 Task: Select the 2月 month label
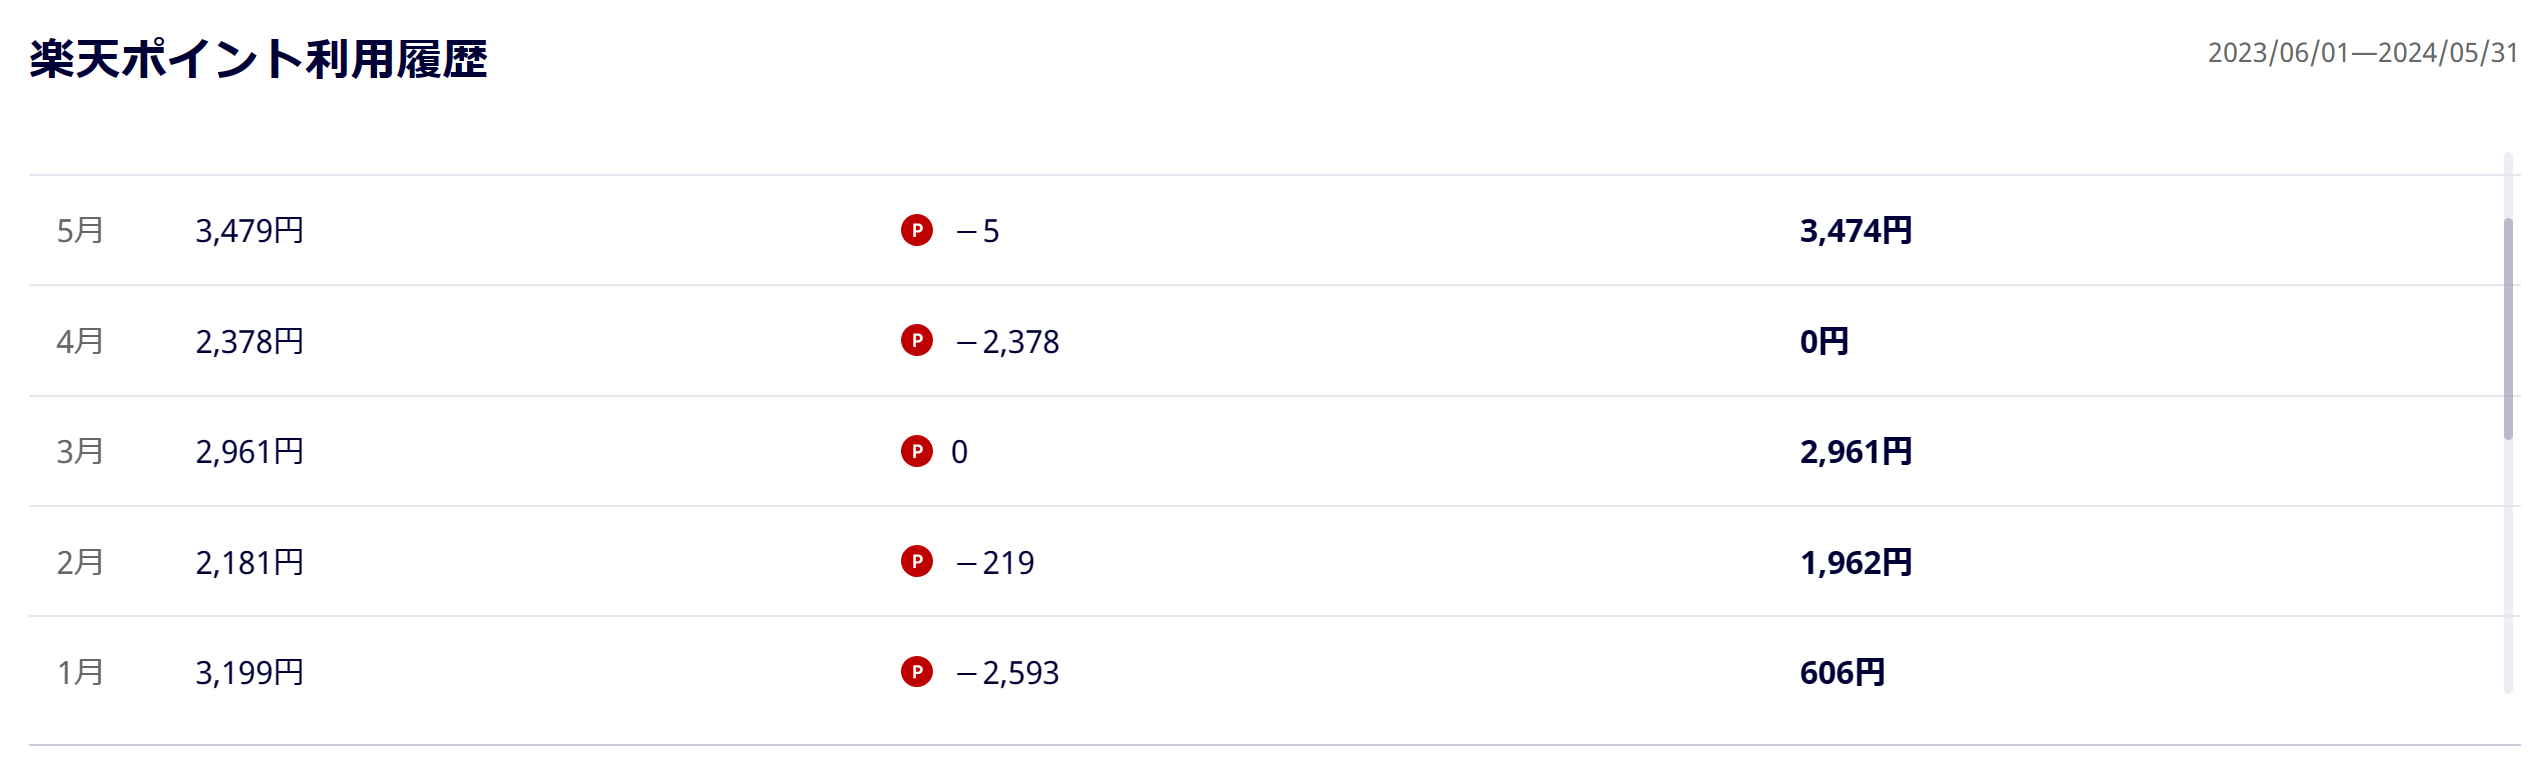(80, 563)
